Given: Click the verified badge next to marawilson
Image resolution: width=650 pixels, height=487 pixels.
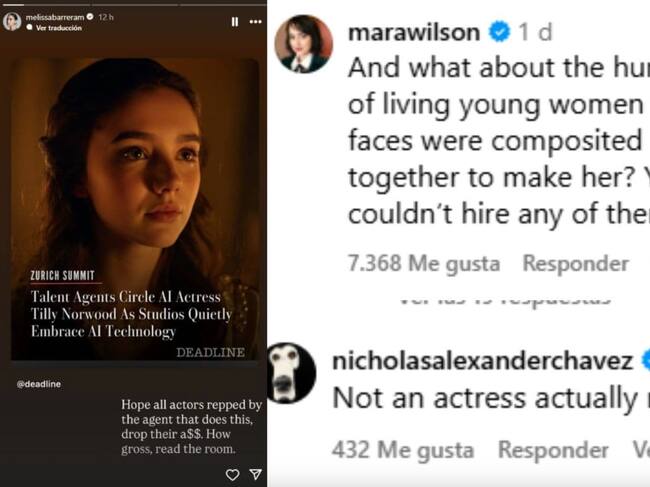Looking at the screenshot, I should pos(498,32).
